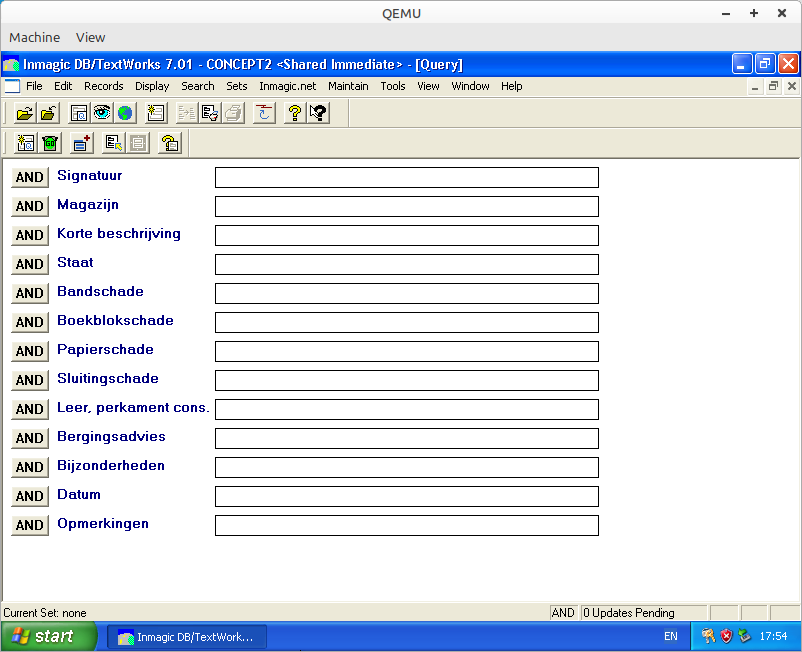Toggle the AND operator beside Signatuur
The image size is (802, 652).
(x=30, y=177)
